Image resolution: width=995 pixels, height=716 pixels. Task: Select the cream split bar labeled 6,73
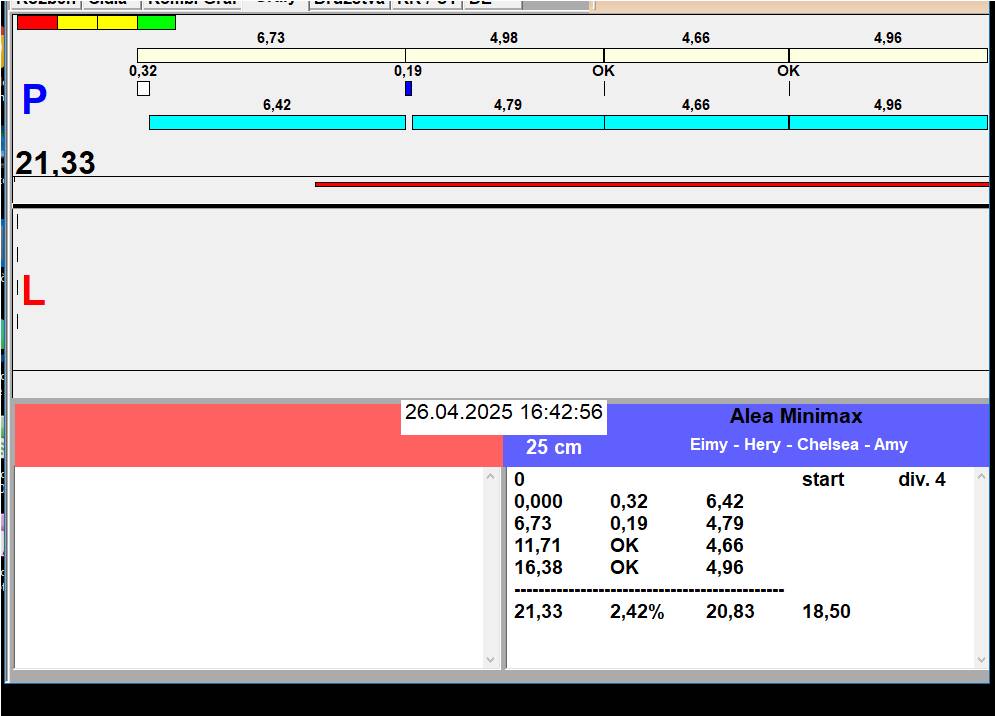coord(271,55)
